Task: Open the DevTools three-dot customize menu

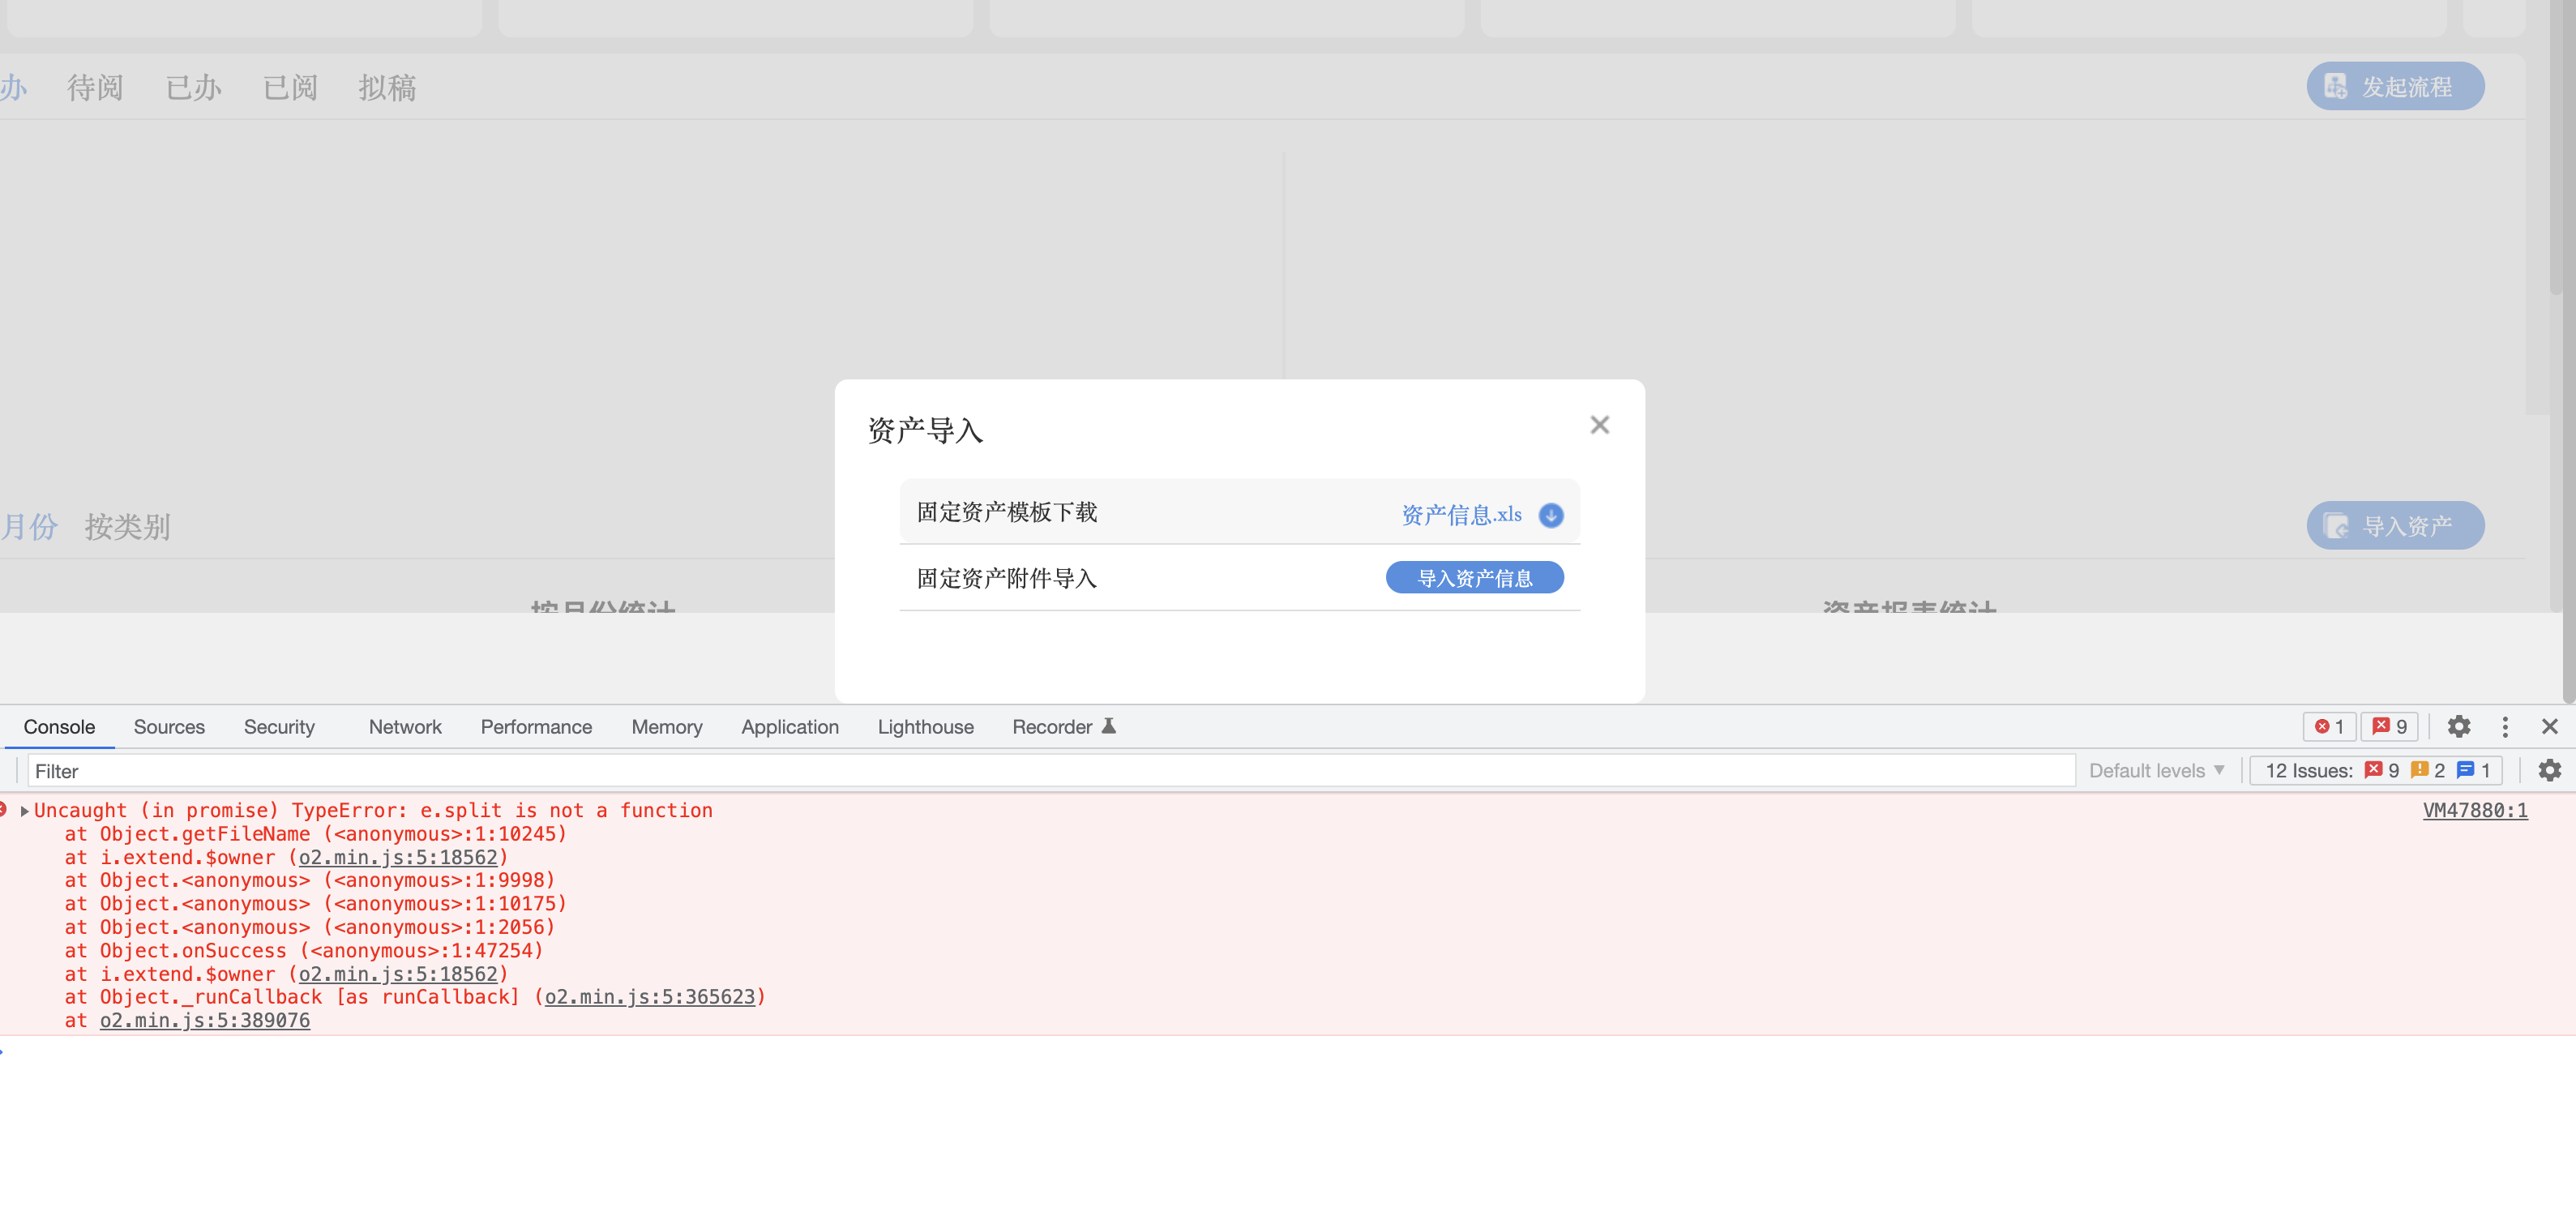Action: click(x=2504, y=727)
